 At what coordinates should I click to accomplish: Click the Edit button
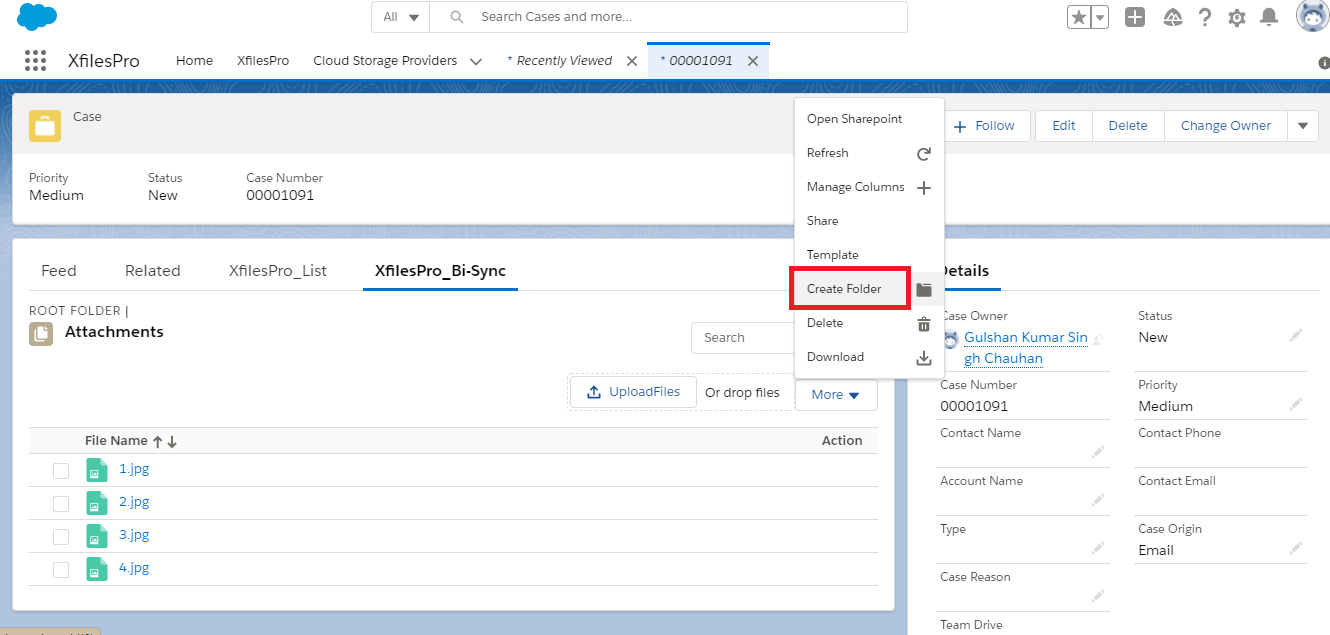click(x=1064, y=126)
